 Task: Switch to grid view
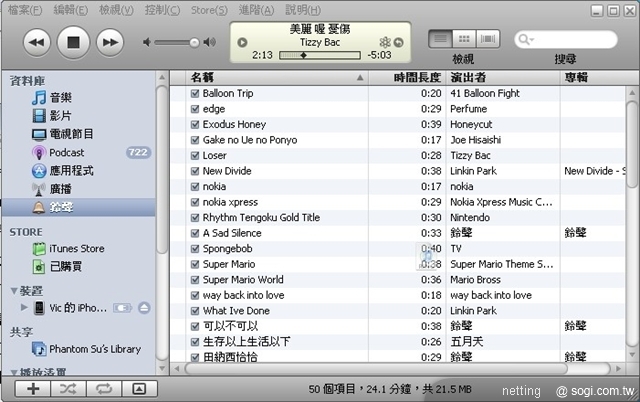[464, 39]
